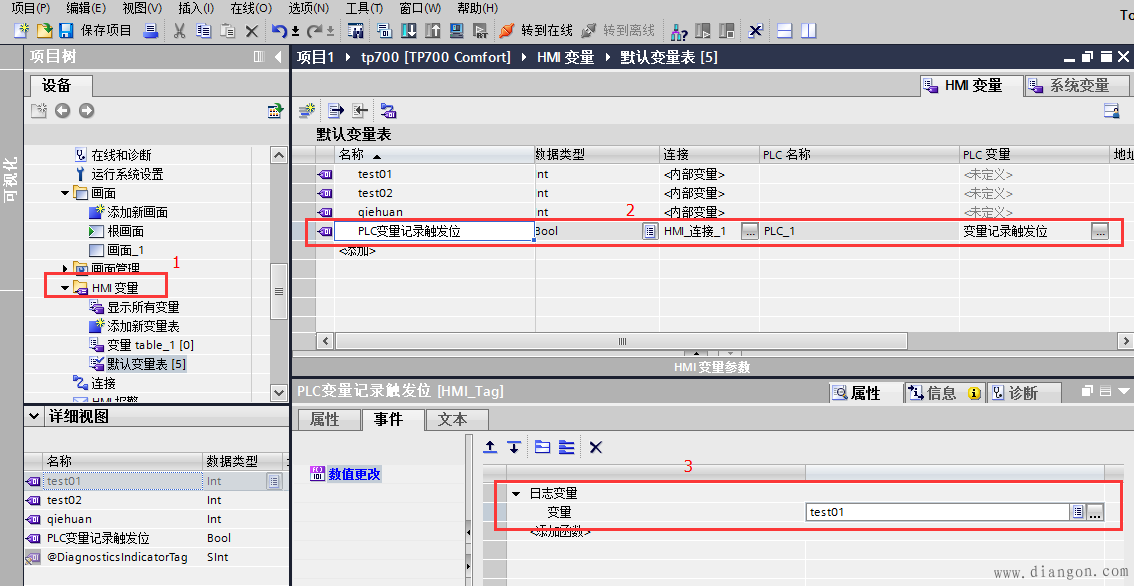Click the test01 variable input field
Image resolution: width=1134 pixels, height=586 pixels.
point(936,512)
